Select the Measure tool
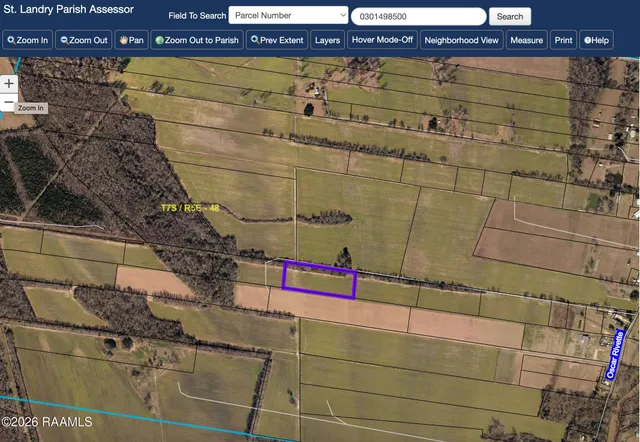 (x=527, y=40)
